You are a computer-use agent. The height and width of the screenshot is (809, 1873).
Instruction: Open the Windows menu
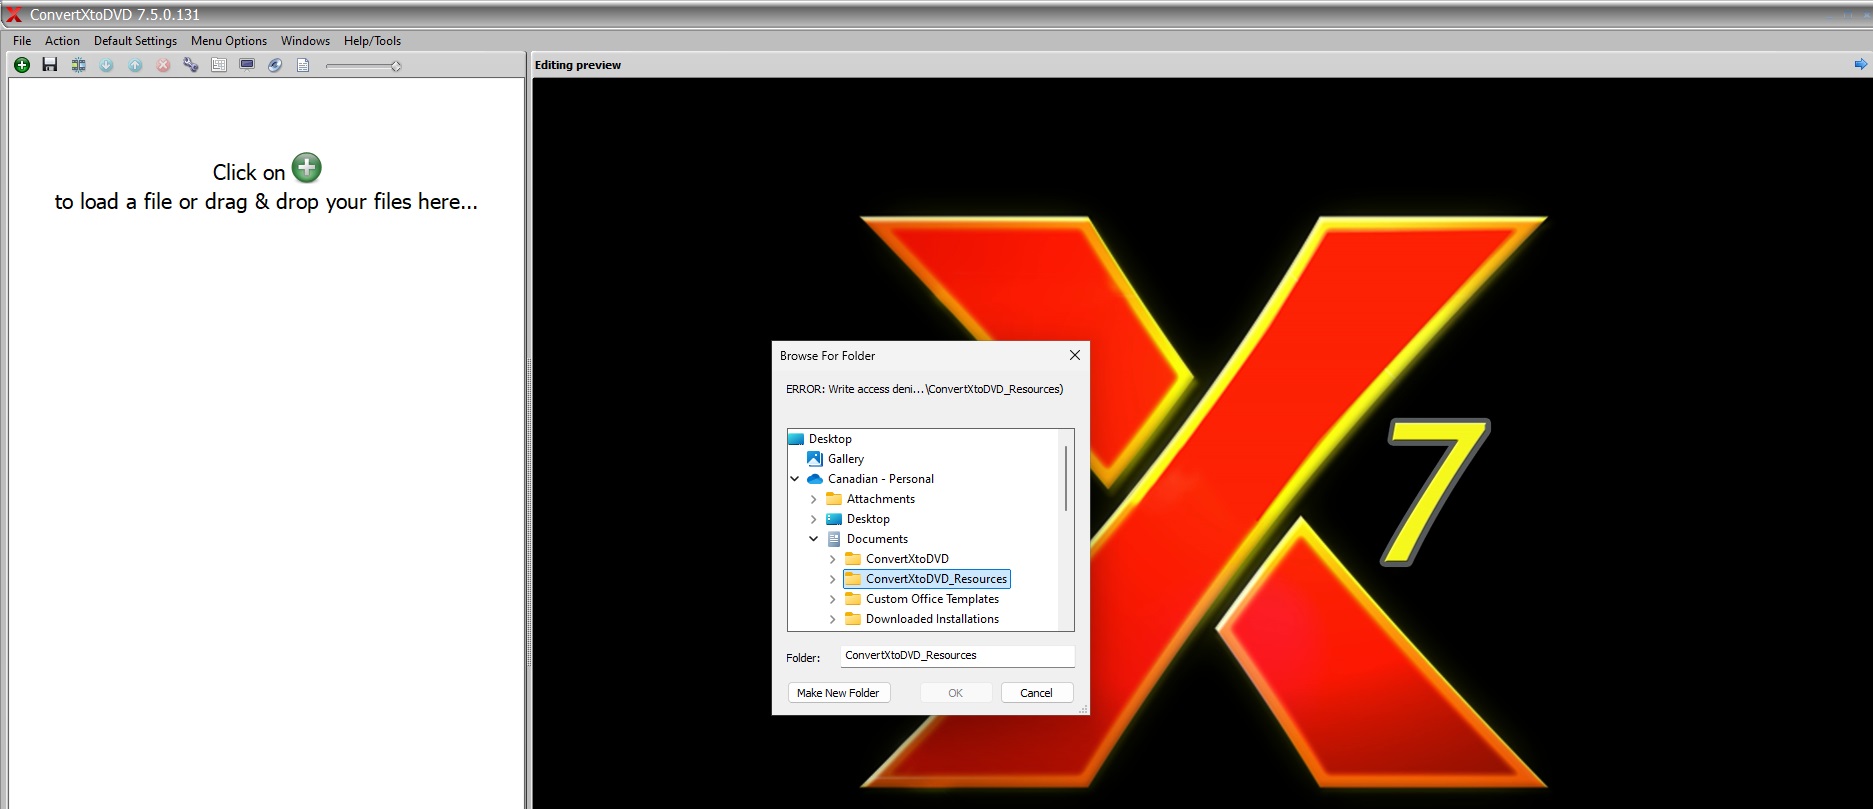click(x=305, y=41)
